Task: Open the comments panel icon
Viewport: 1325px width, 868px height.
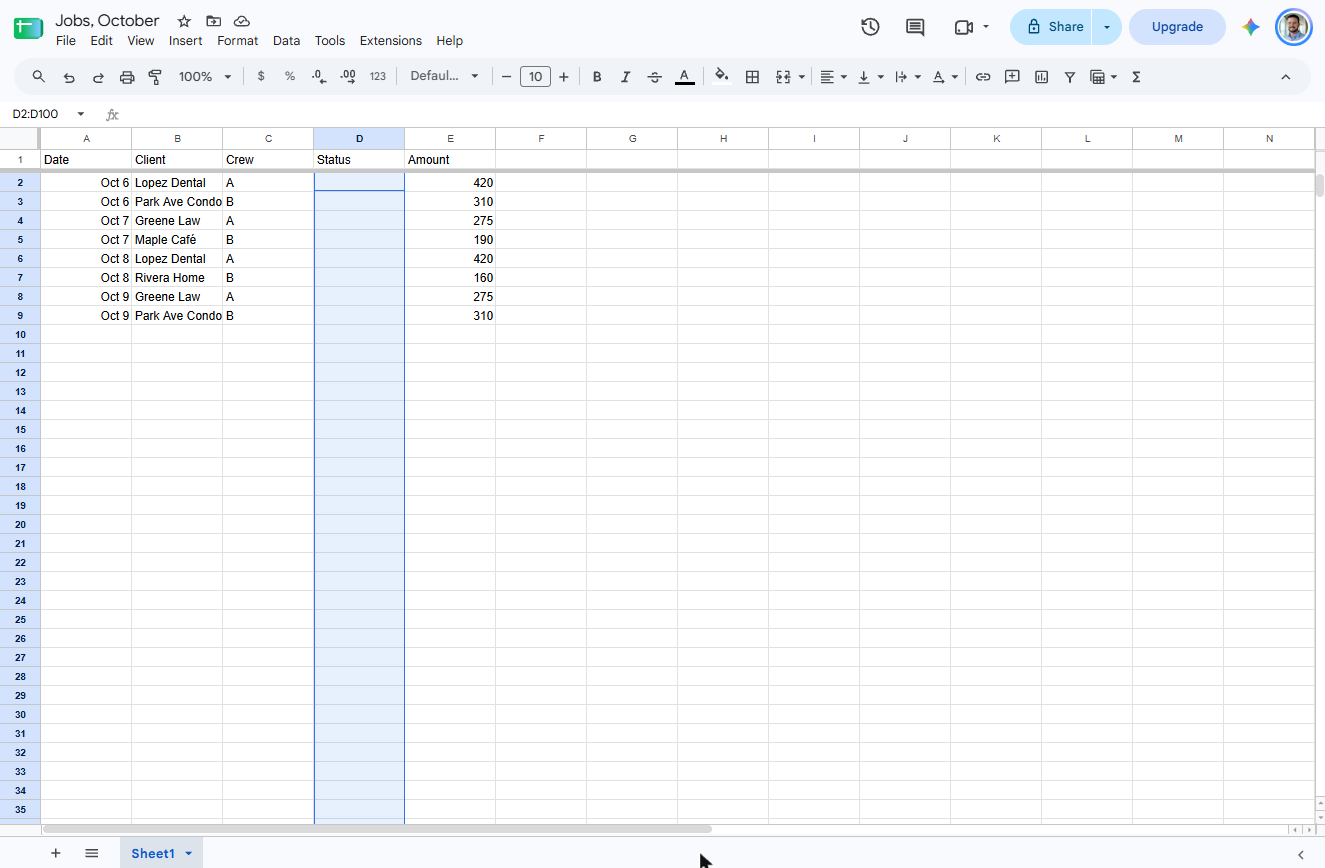Action: tap(915, 27)
